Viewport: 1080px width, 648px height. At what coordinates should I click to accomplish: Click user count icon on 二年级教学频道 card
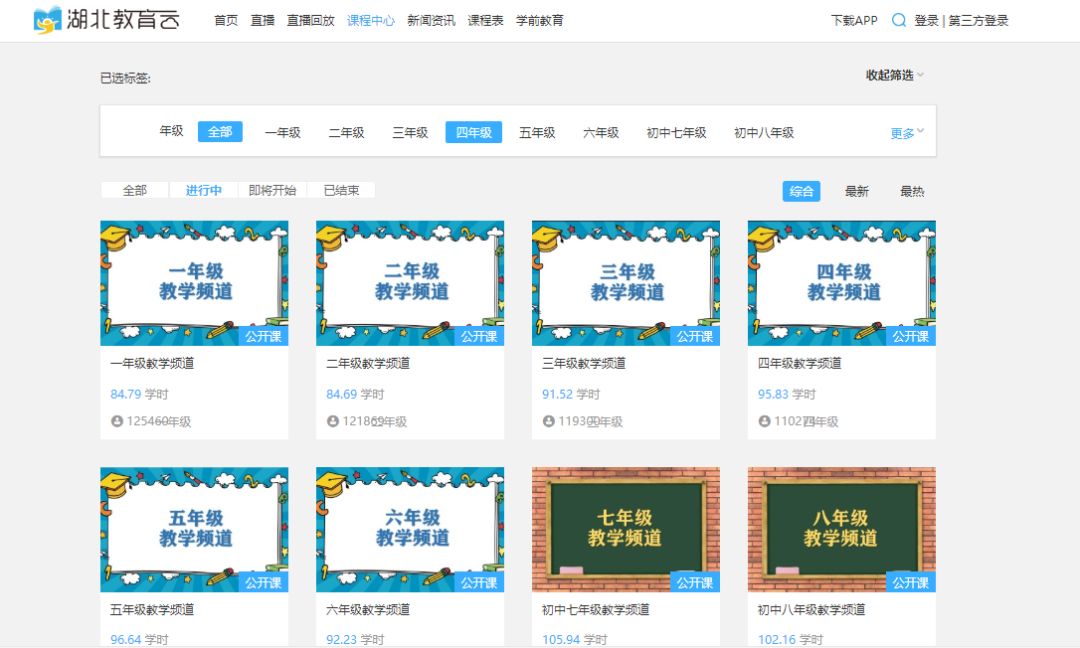pyautogui.click(x=333, y=421)
